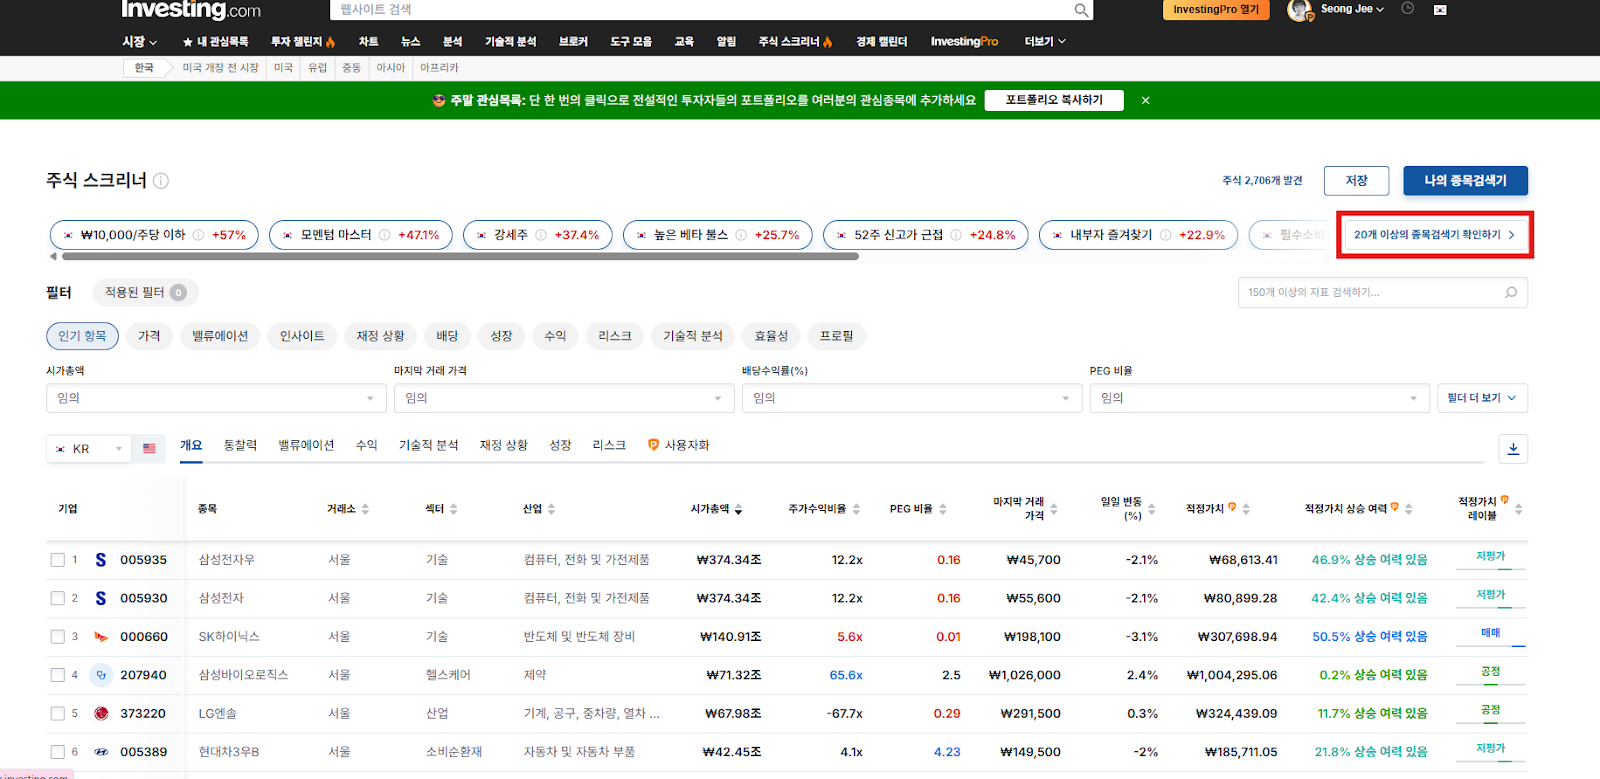Select the 배당 filter category chip
The height and width of the screenshot is (779, 1600).
pos(447,336)
